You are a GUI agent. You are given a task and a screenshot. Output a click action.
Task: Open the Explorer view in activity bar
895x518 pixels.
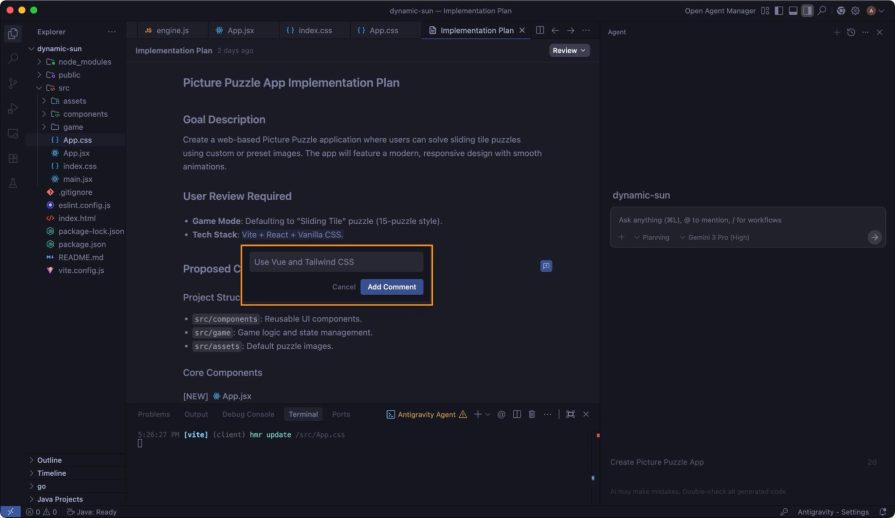(13, 33)
